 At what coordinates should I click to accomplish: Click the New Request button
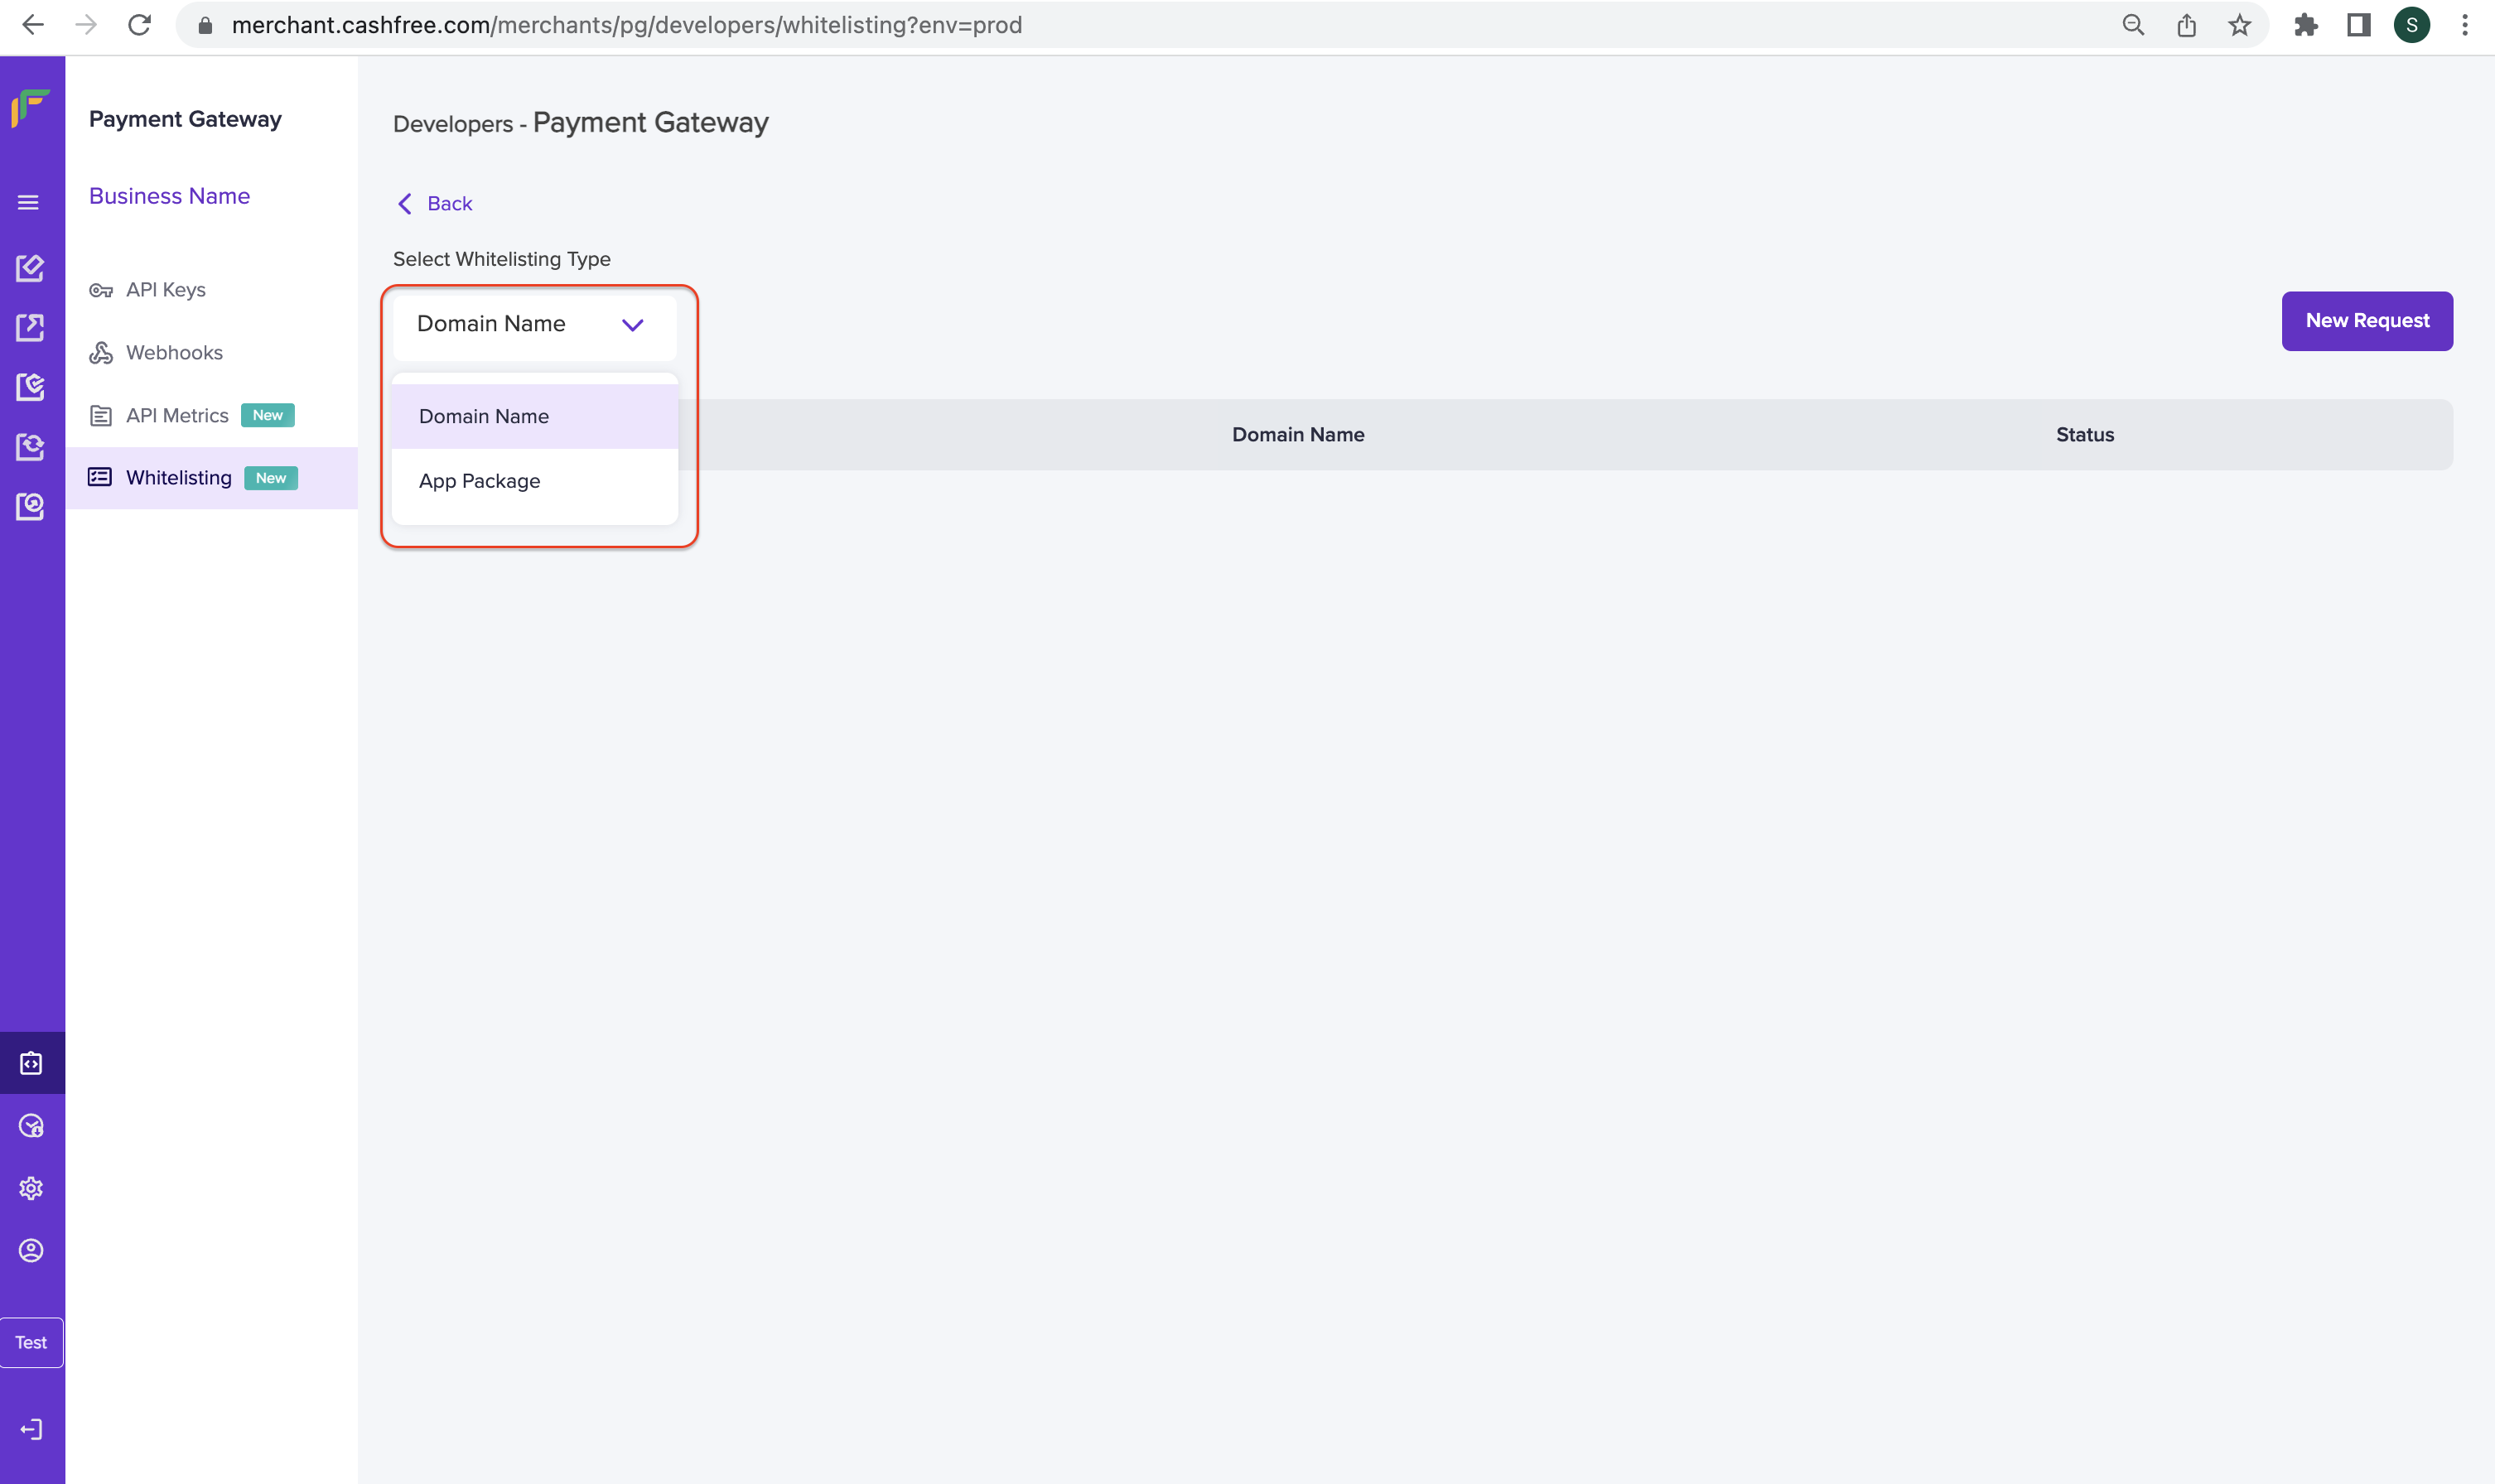pyautogui.click(x=2367, y=321)
